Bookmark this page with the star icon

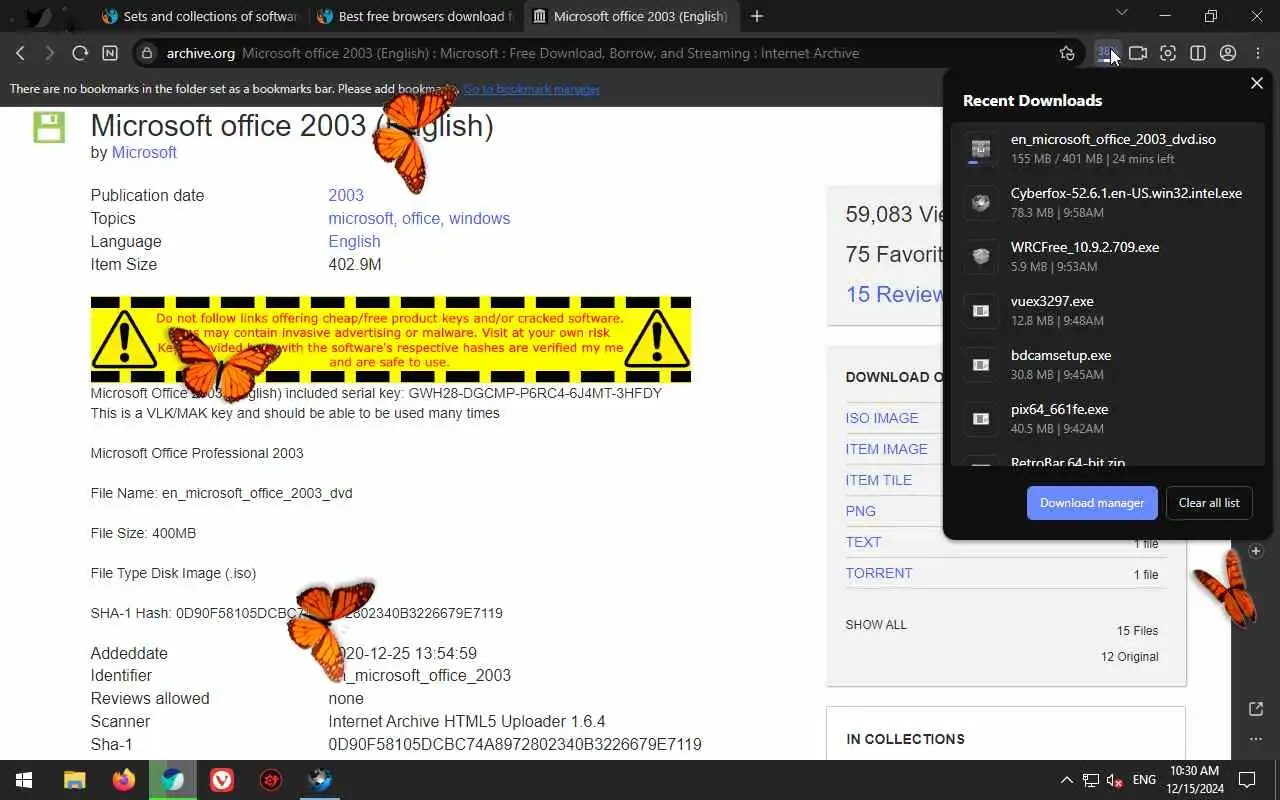point(1067,53)
